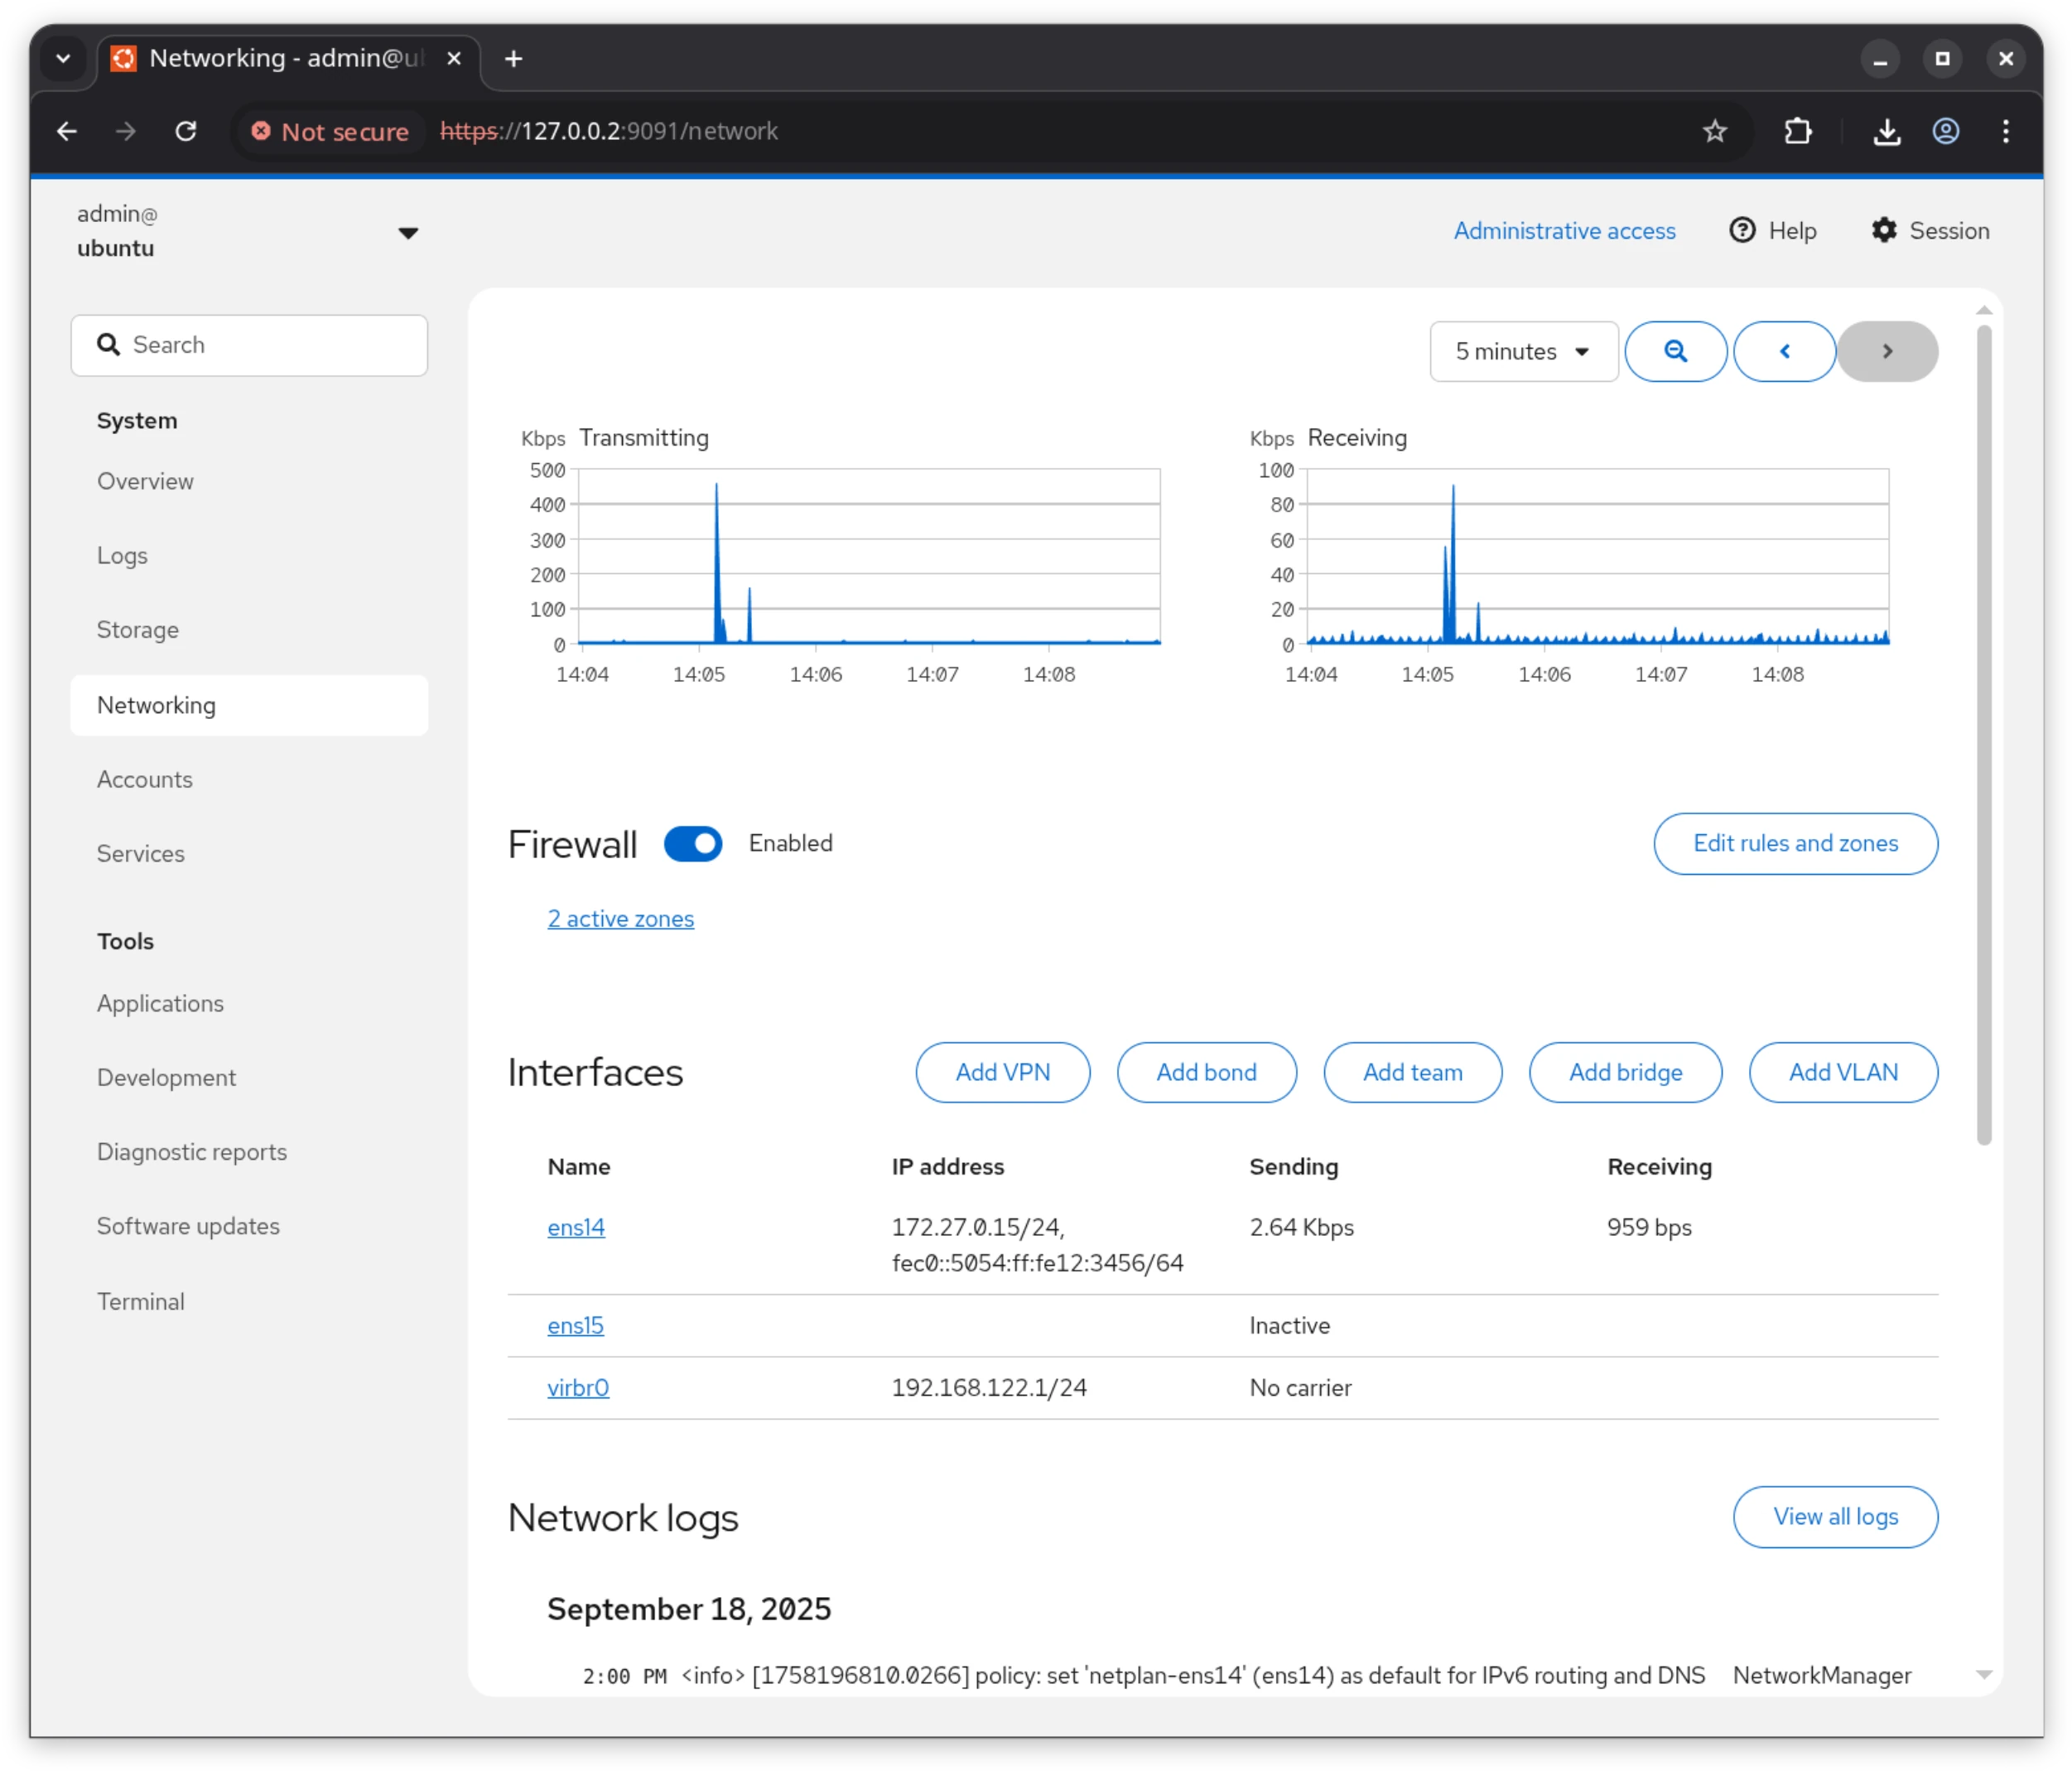Open the browser extensions icon

click(1797, 131)
